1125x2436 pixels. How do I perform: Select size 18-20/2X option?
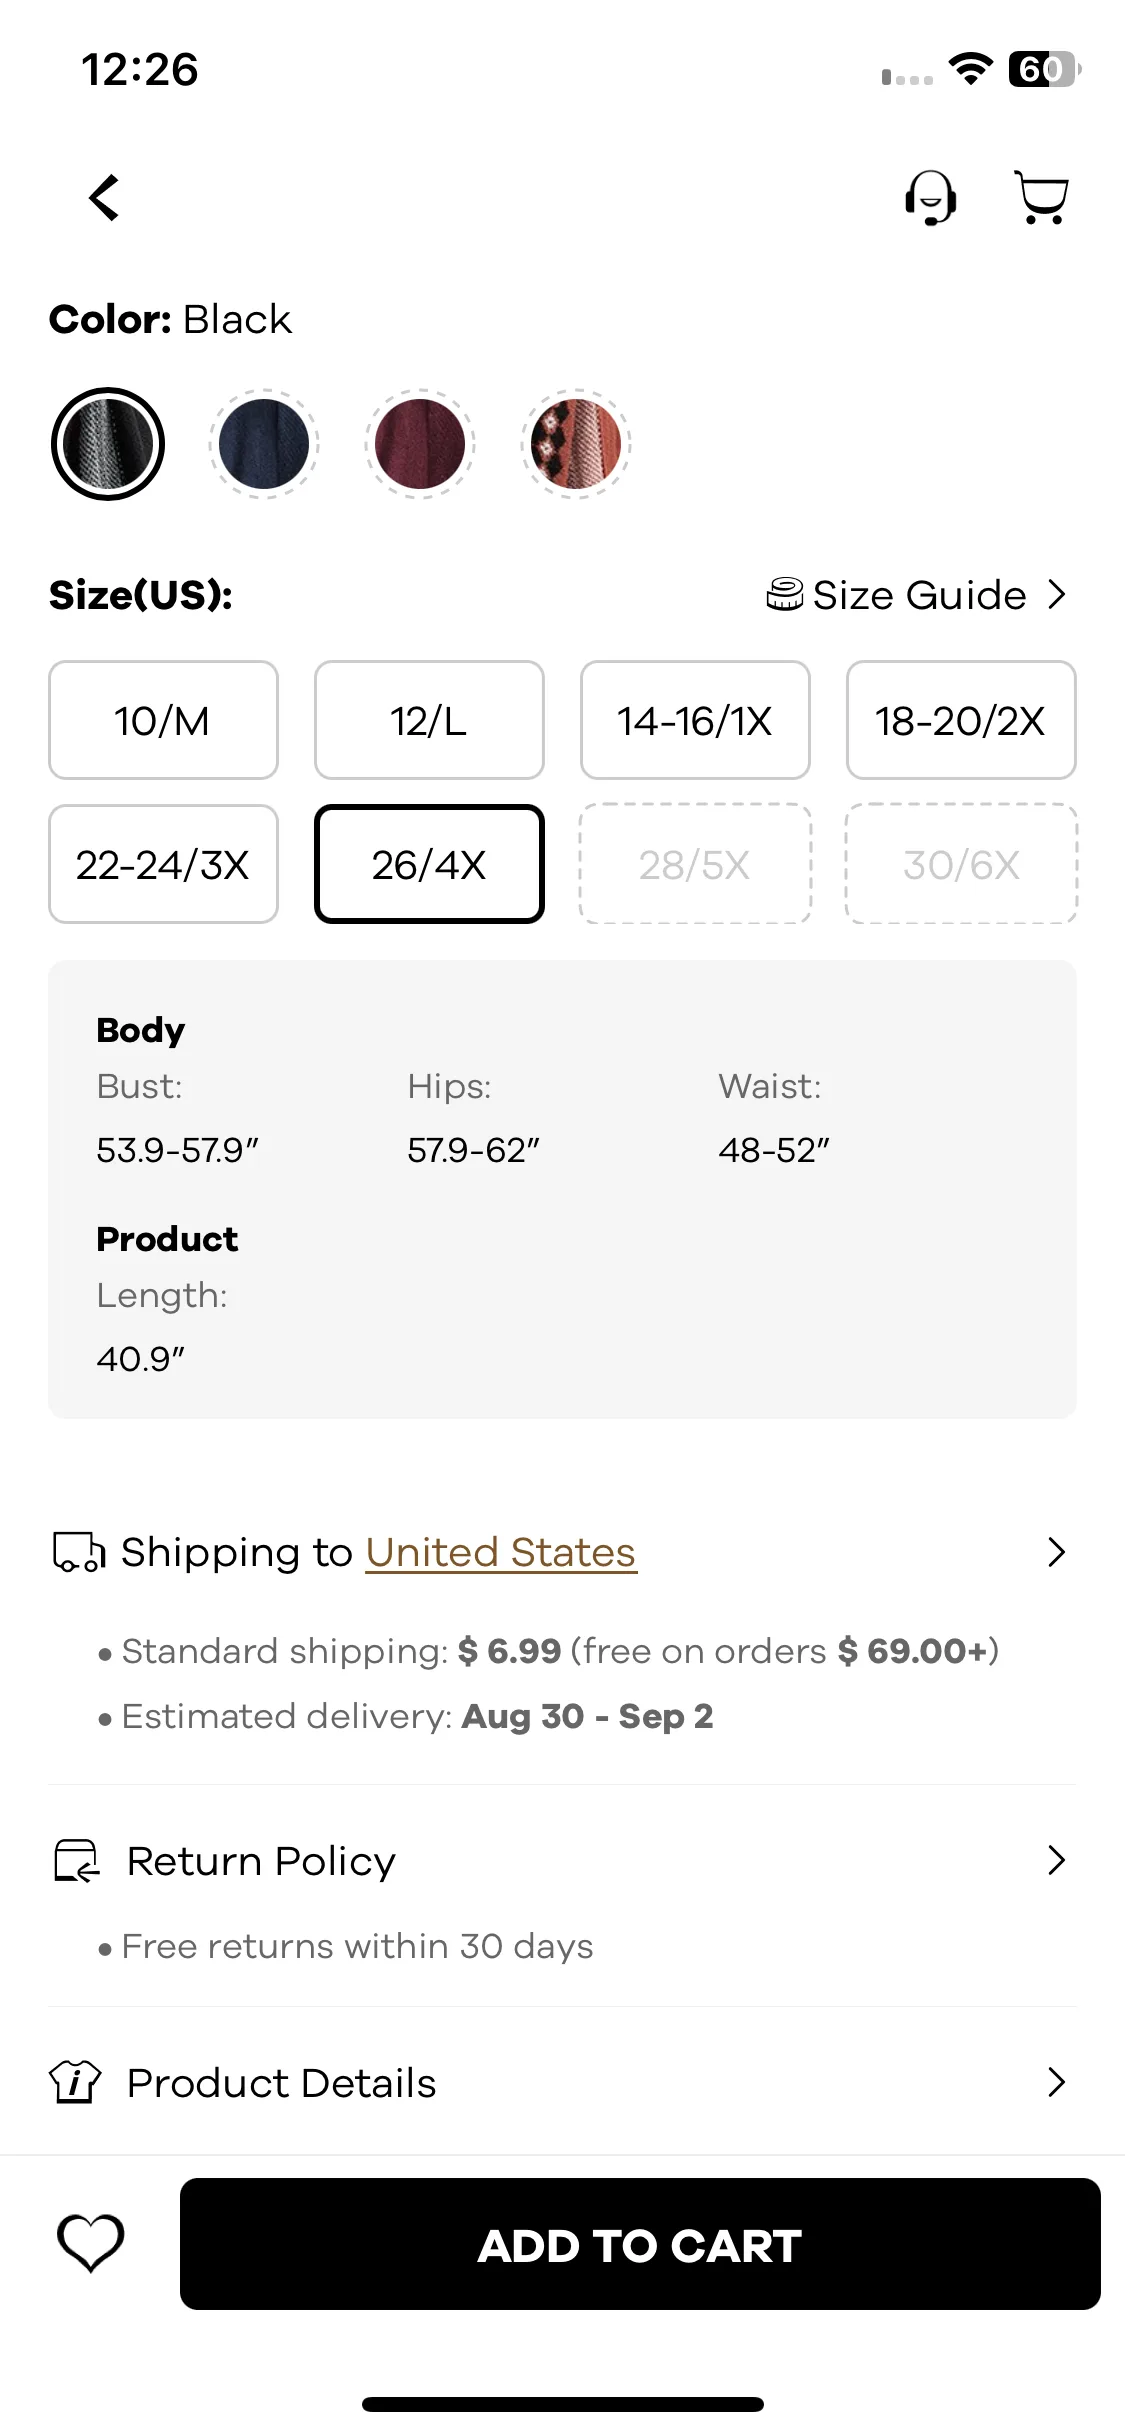[961, 720]
